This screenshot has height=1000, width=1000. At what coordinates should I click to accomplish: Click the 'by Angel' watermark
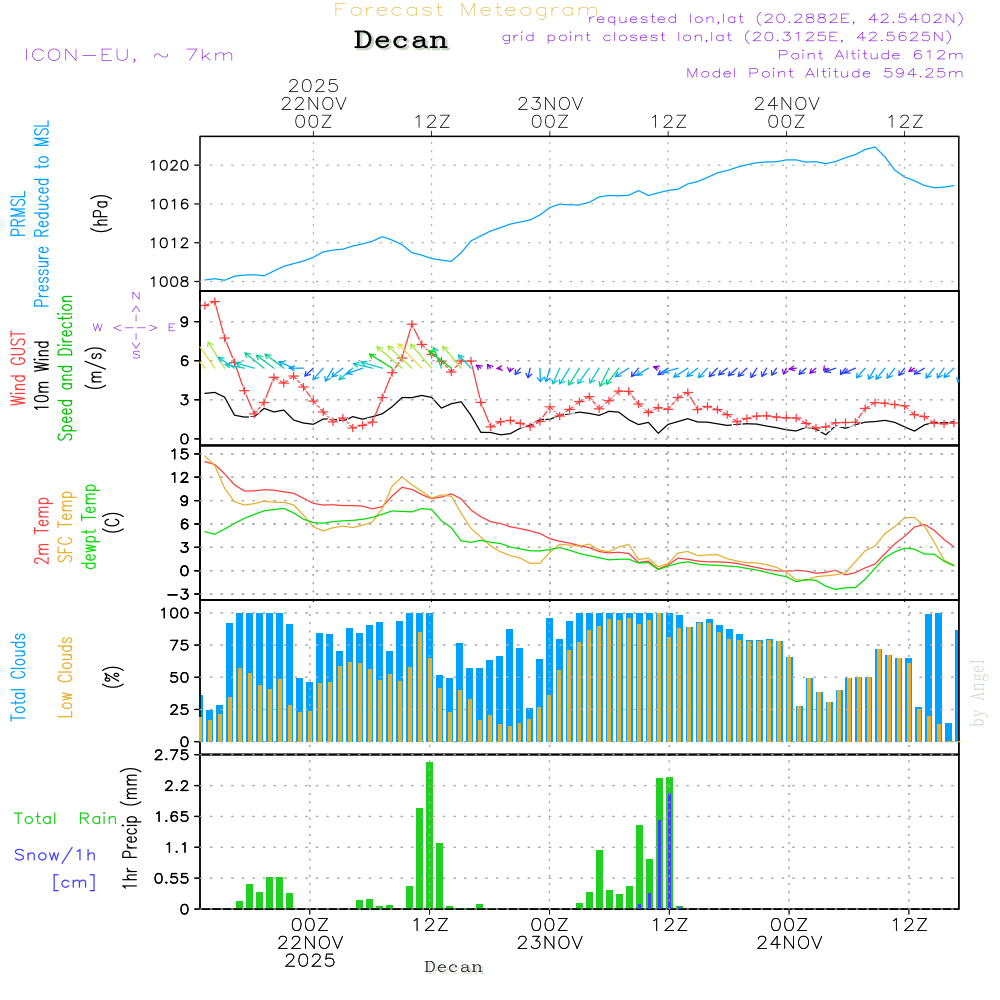(978, 693)
